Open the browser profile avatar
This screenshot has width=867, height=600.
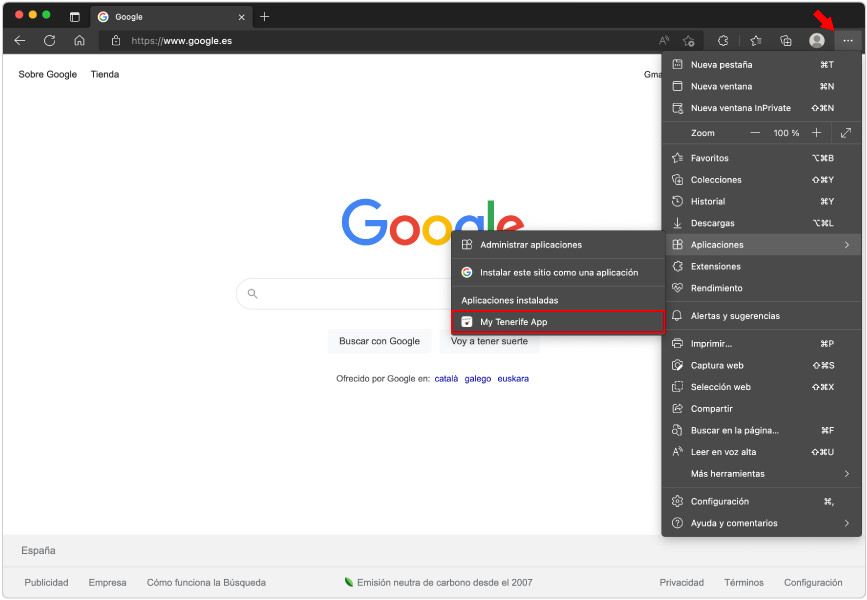click(x=816, y=42)
